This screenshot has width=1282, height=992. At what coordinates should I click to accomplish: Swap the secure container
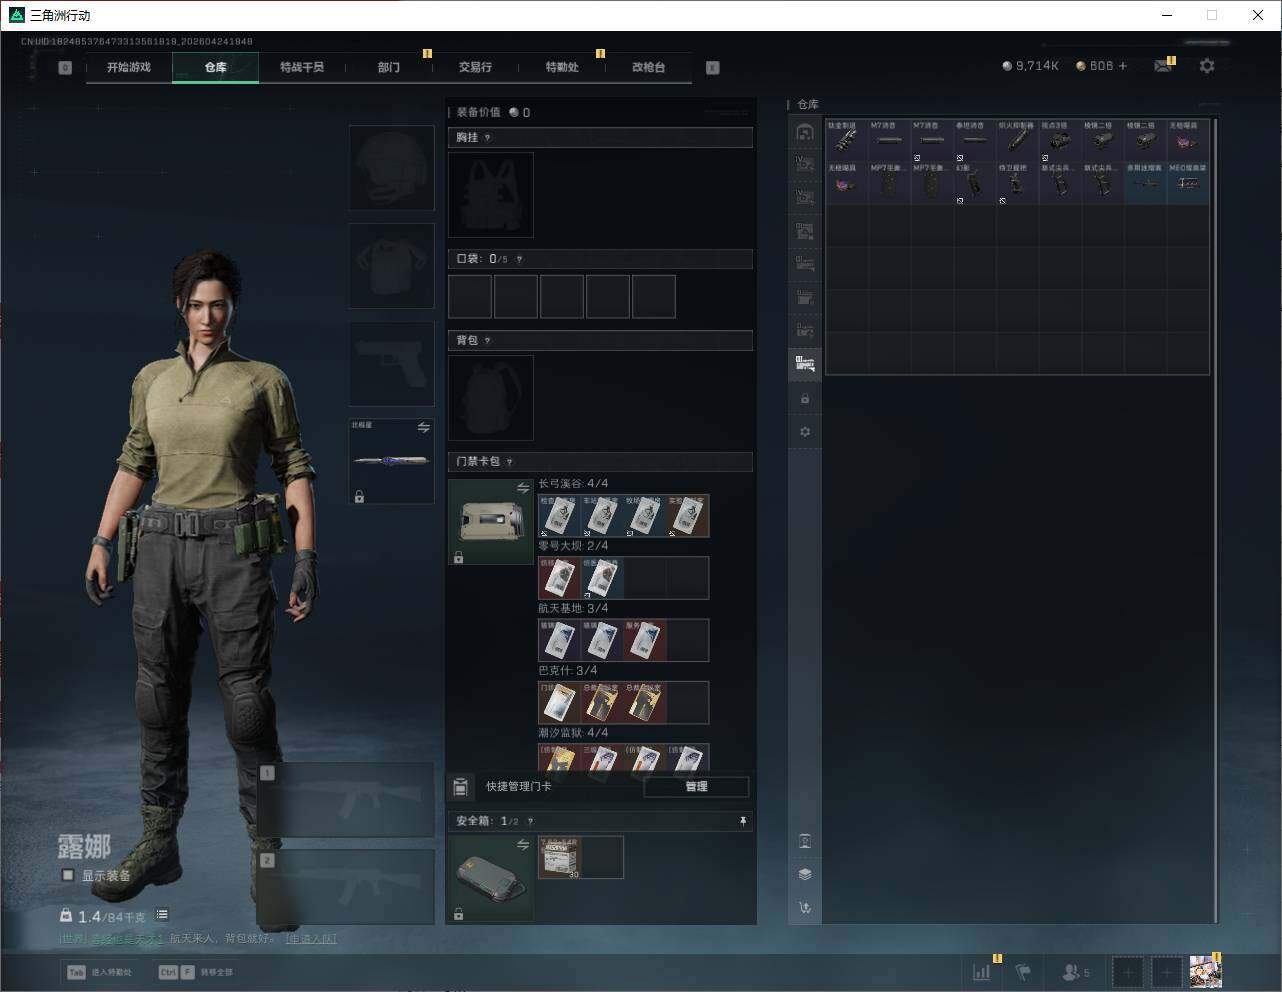(x=522, y=845)
